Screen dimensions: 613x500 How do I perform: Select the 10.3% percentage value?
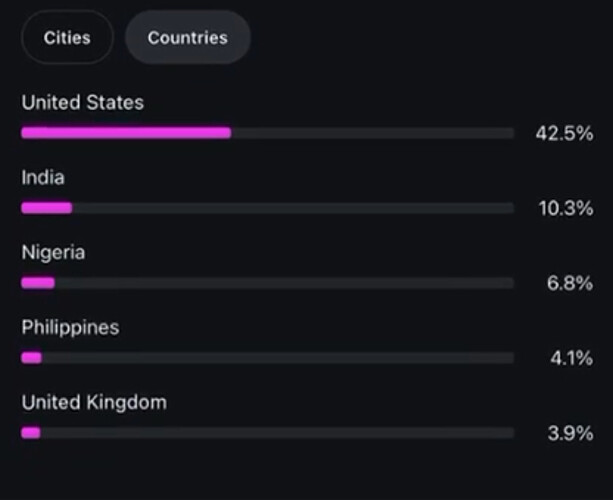coord(566,209)
